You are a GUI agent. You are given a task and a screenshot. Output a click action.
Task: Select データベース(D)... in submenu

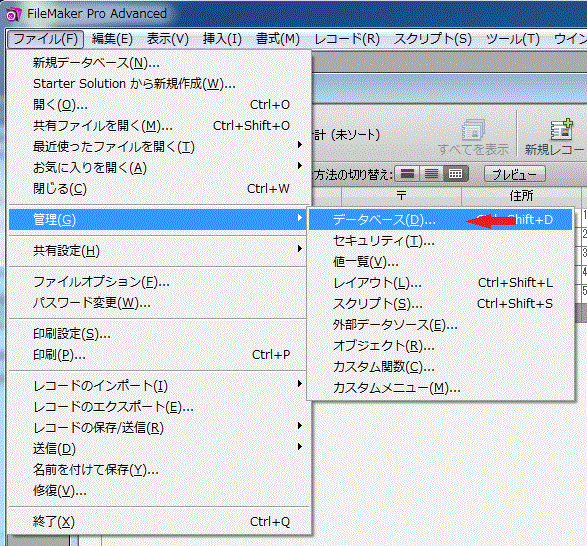pos(441,219)
